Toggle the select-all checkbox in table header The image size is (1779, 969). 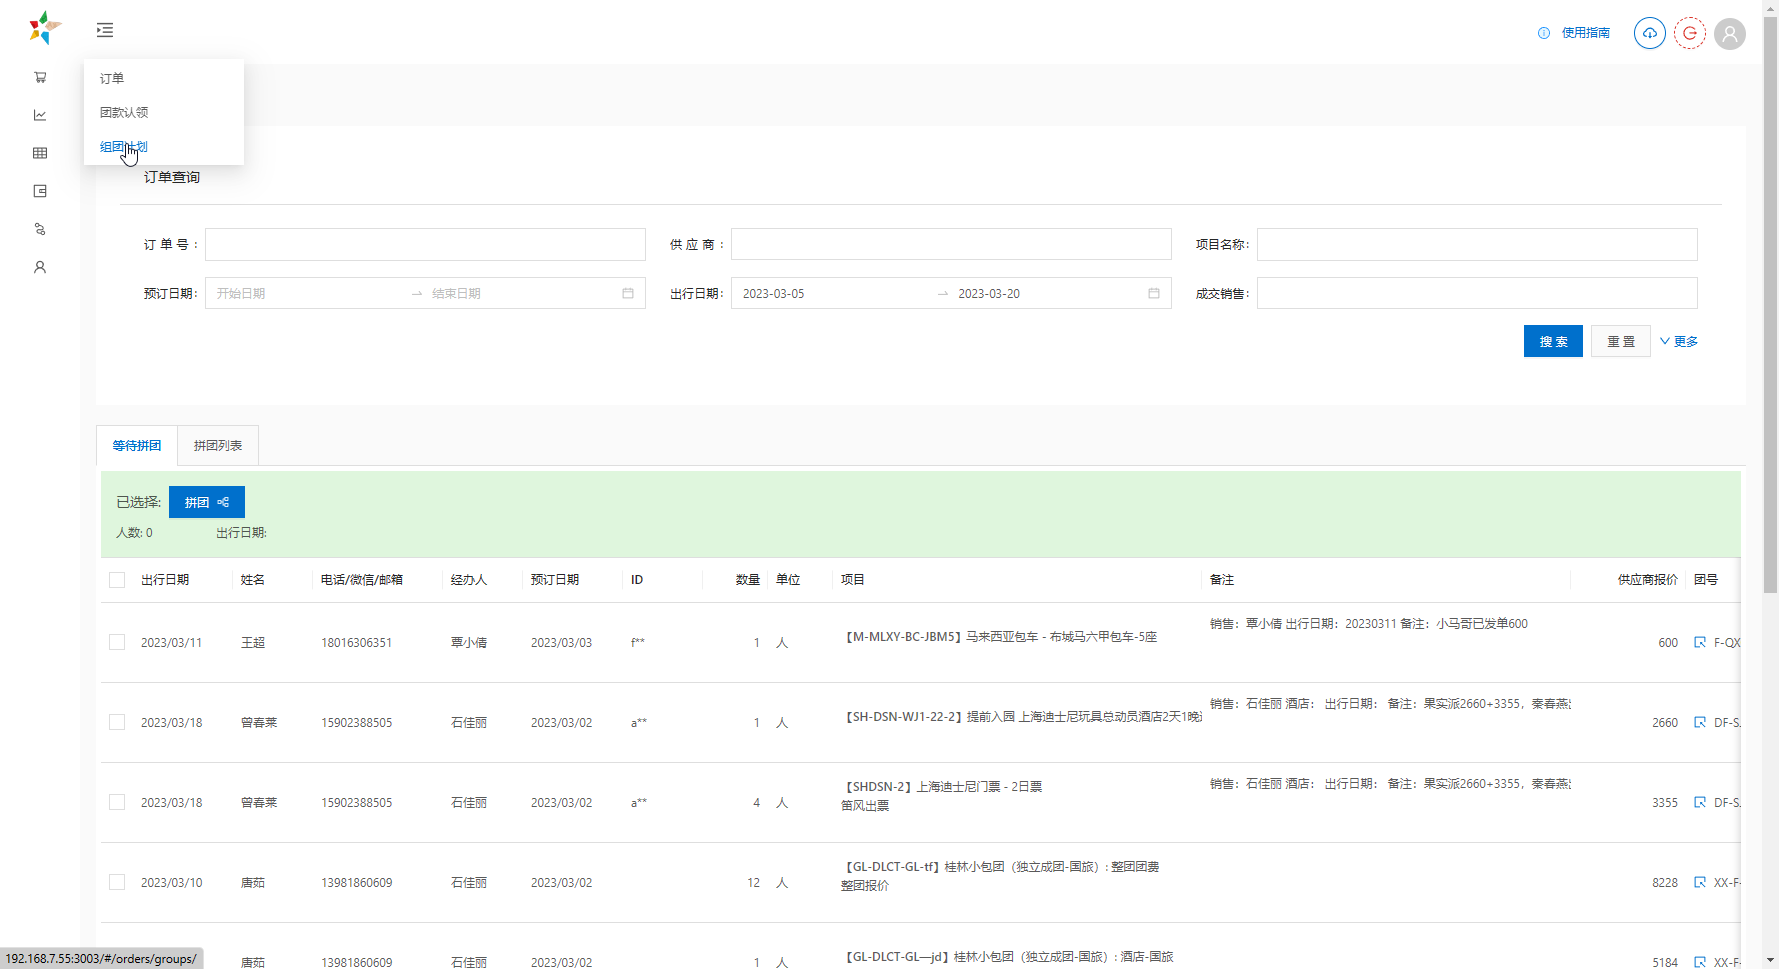[x=117, y=580]
